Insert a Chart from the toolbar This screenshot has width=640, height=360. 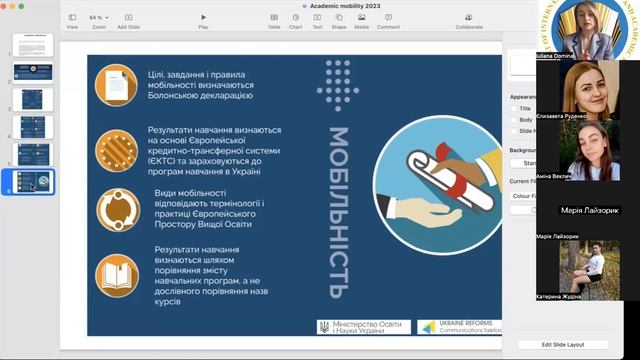coord(296,21)
